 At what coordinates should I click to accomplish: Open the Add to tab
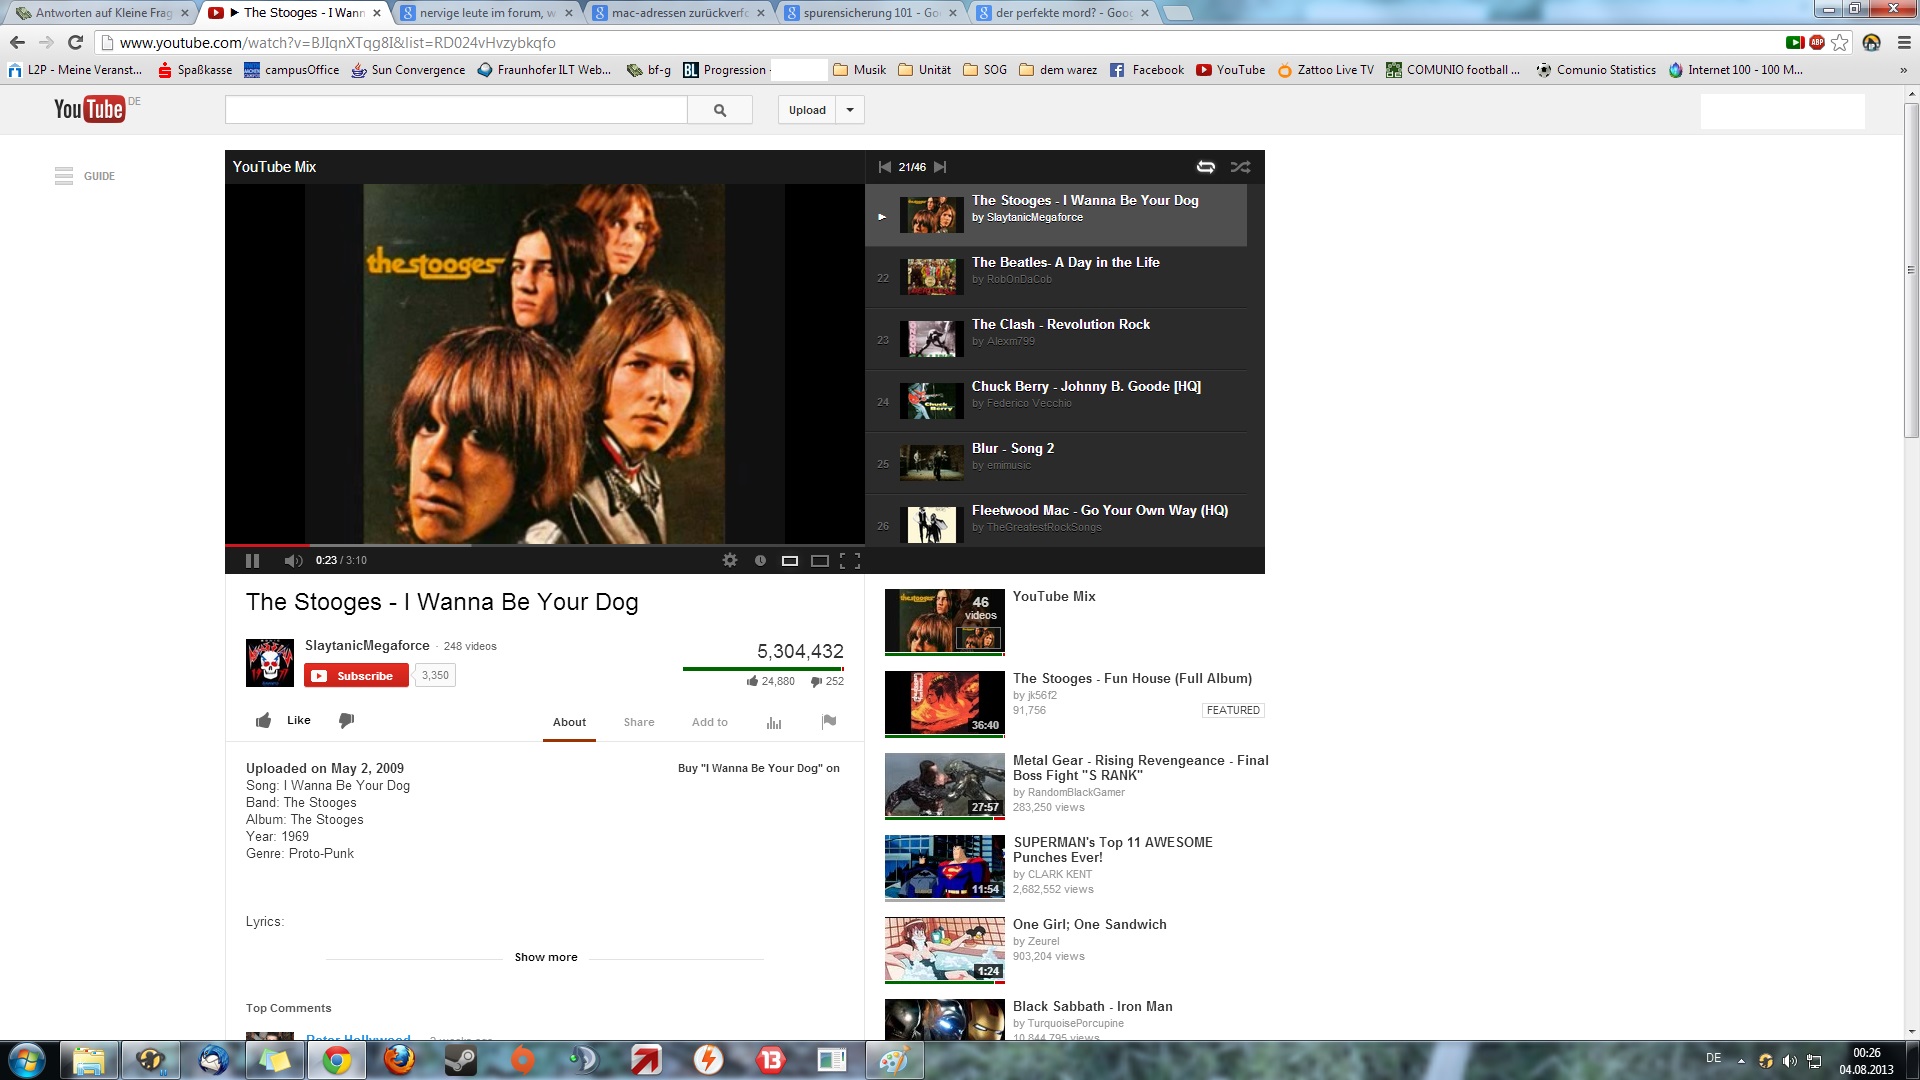pyautogui.click(x=710, y=722)
